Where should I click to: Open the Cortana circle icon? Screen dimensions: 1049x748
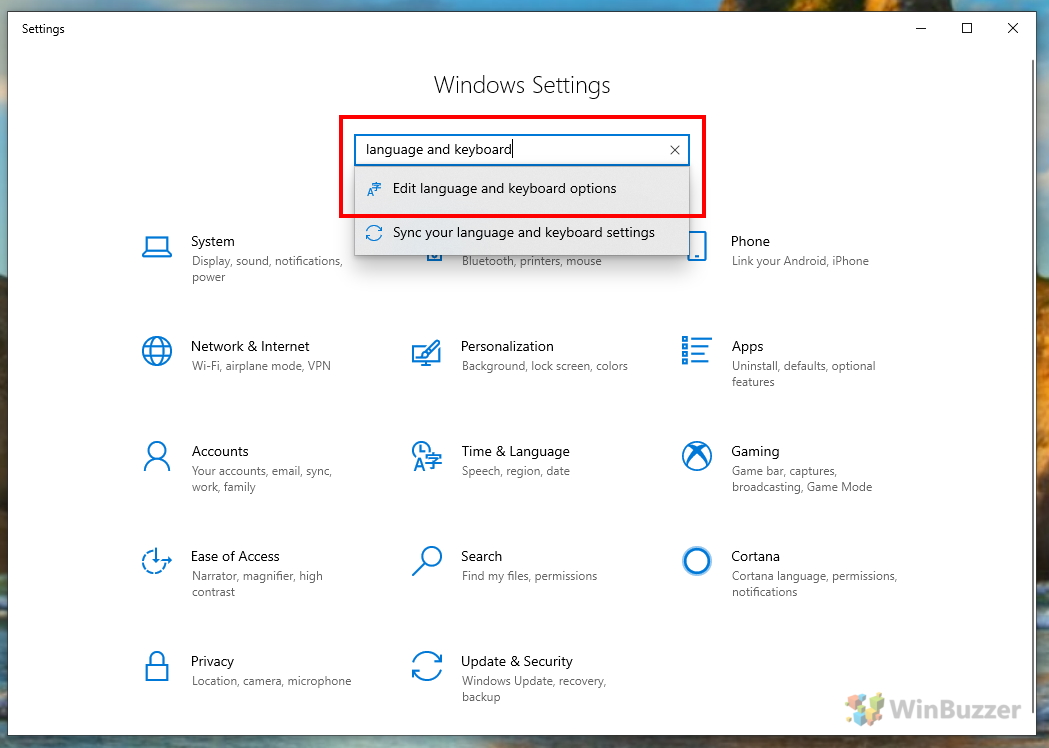[696, 561]
